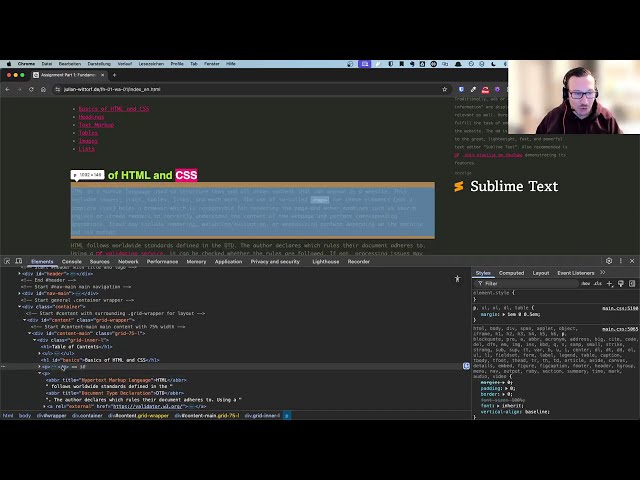Image resolution: width=640 pixels, height=480 pixels.
Task: Show more Styles pane tabs chevron
Action: 603,273
